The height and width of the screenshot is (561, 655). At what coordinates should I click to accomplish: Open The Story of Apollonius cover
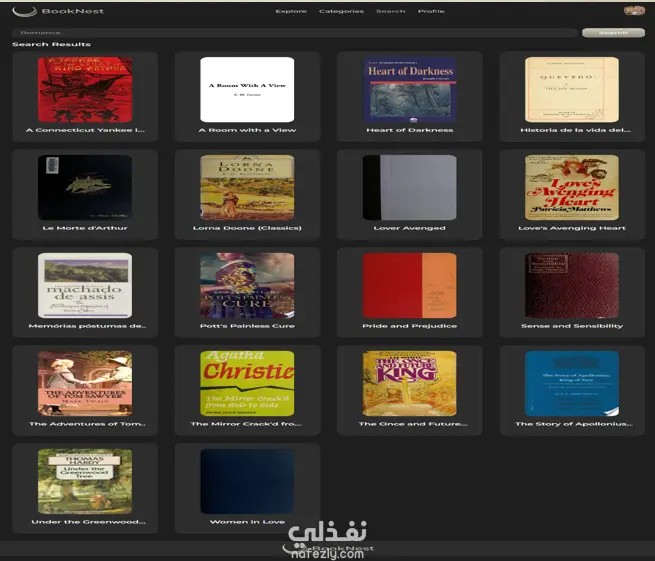(572, 383)
